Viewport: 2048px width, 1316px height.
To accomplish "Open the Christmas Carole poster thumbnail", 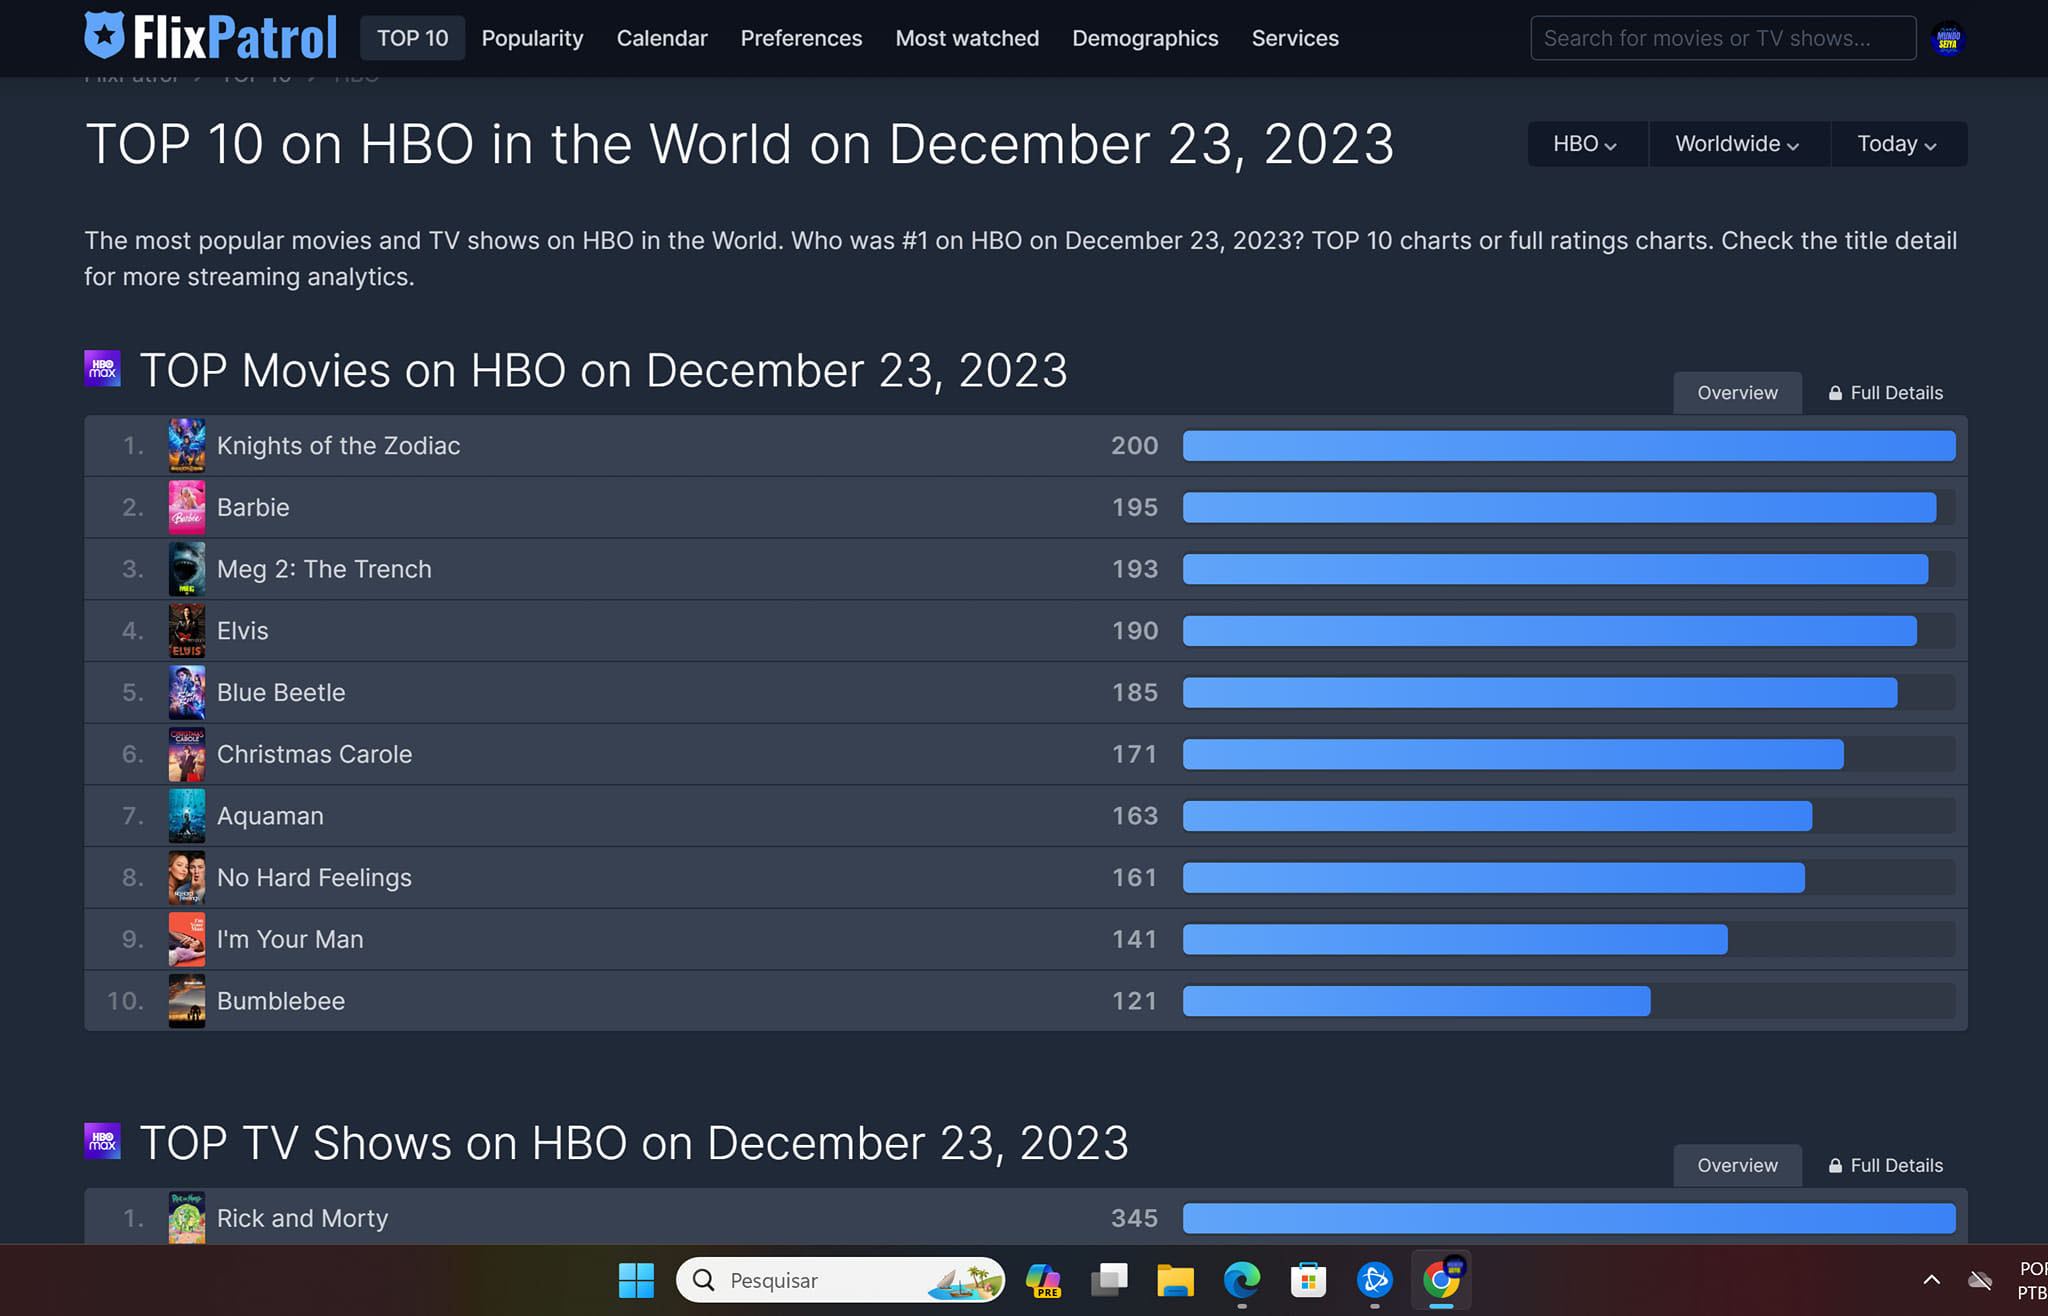I will [187, 754].
